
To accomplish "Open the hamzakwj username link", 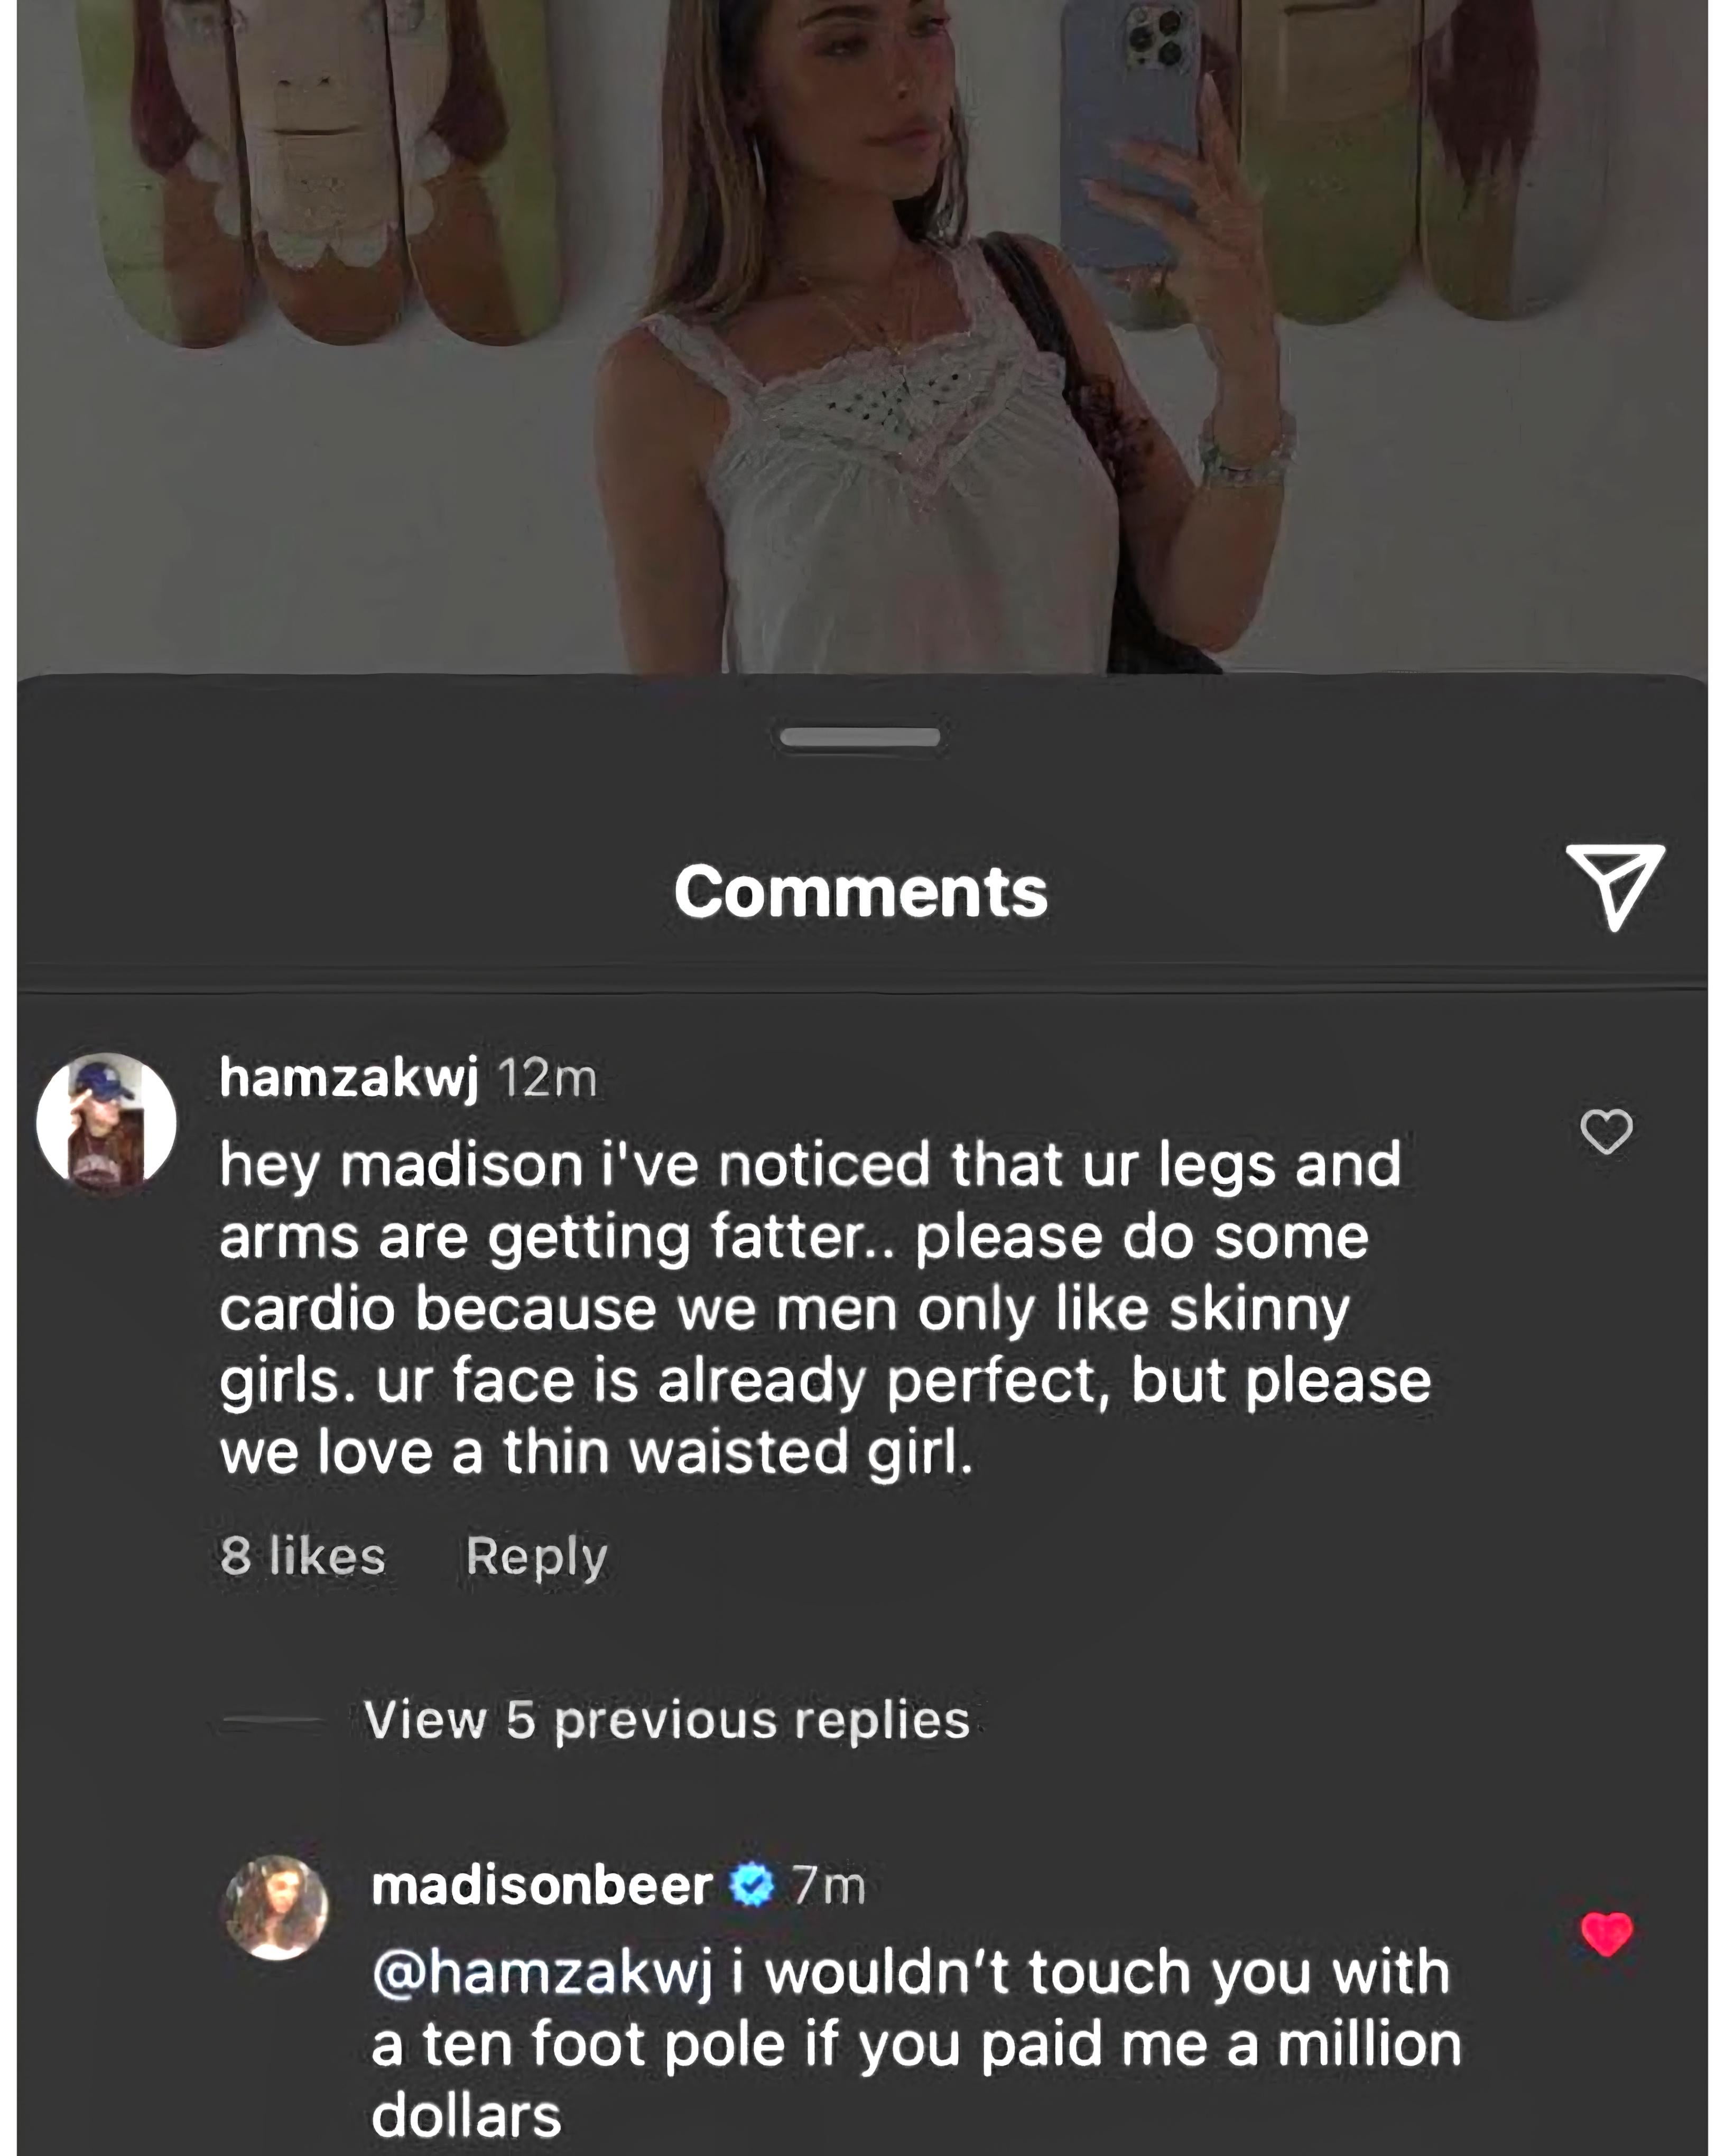I will point(349,1077).
